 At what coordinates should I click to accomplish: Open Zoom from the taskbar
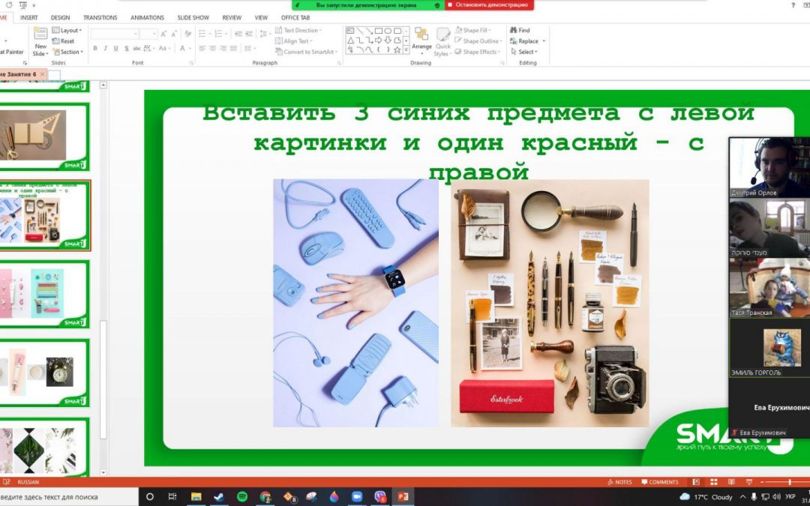point(357,497)
